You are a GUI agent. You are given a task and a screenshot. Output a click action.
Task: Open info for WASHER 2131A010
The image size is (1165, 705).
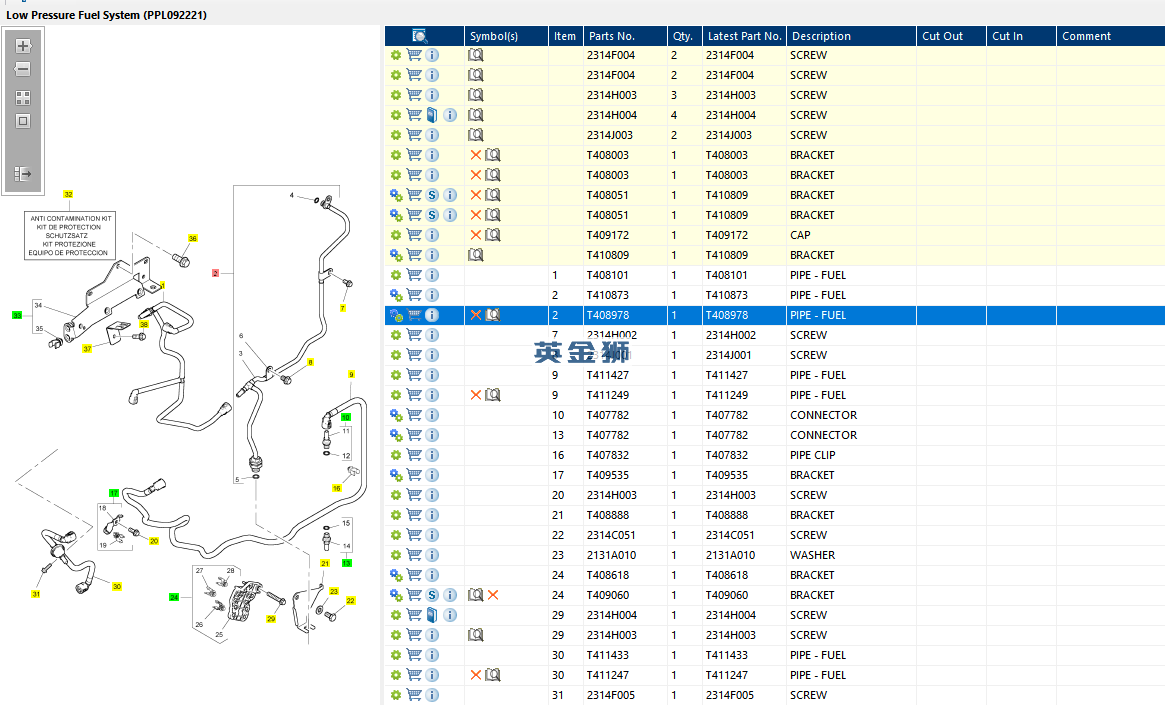pos(432,555)
